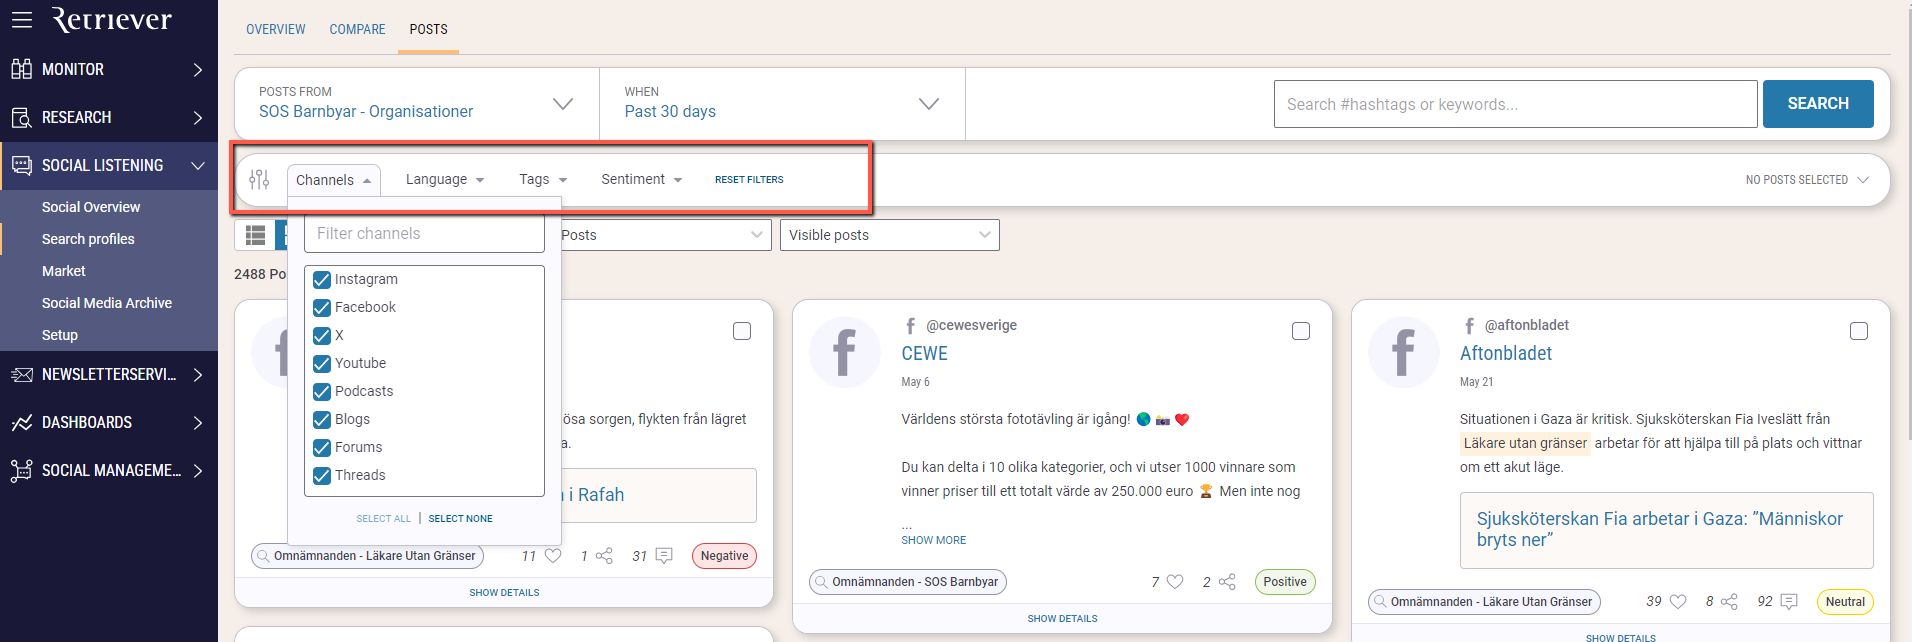Click the Retriever logo
The height and width of the screenshot is (642, 1912).
[x=111, y=19]
